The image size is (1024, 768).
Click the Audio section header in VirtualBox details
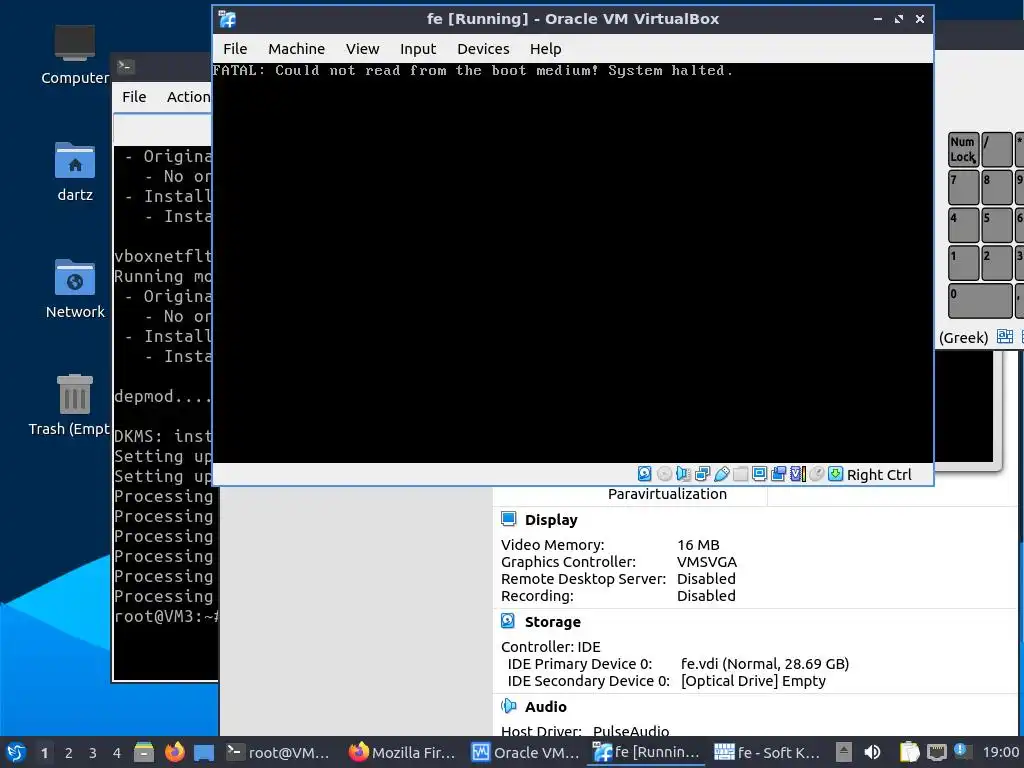(545, 707)
